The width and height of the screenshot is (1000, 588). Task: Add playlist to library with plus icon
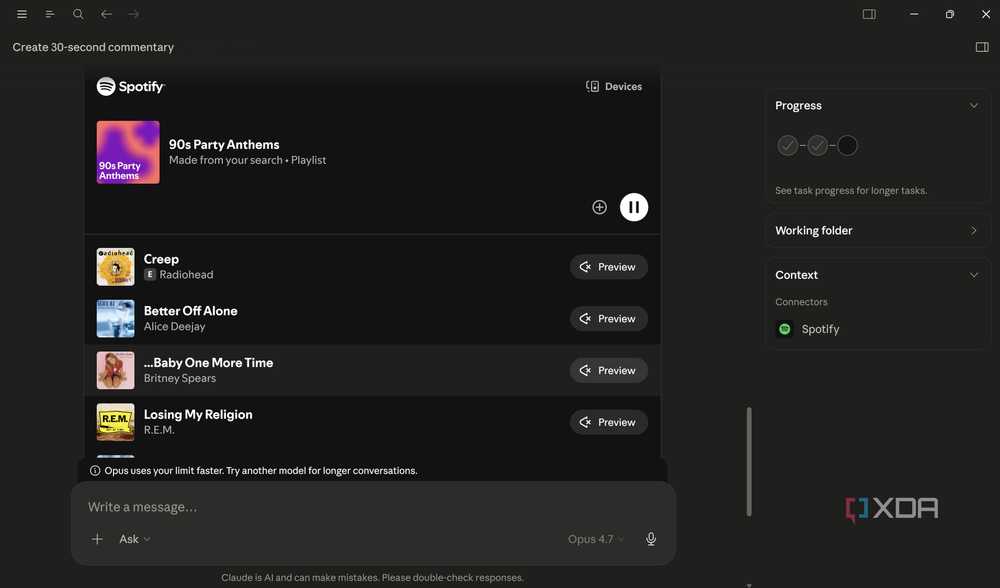(599, 207)
